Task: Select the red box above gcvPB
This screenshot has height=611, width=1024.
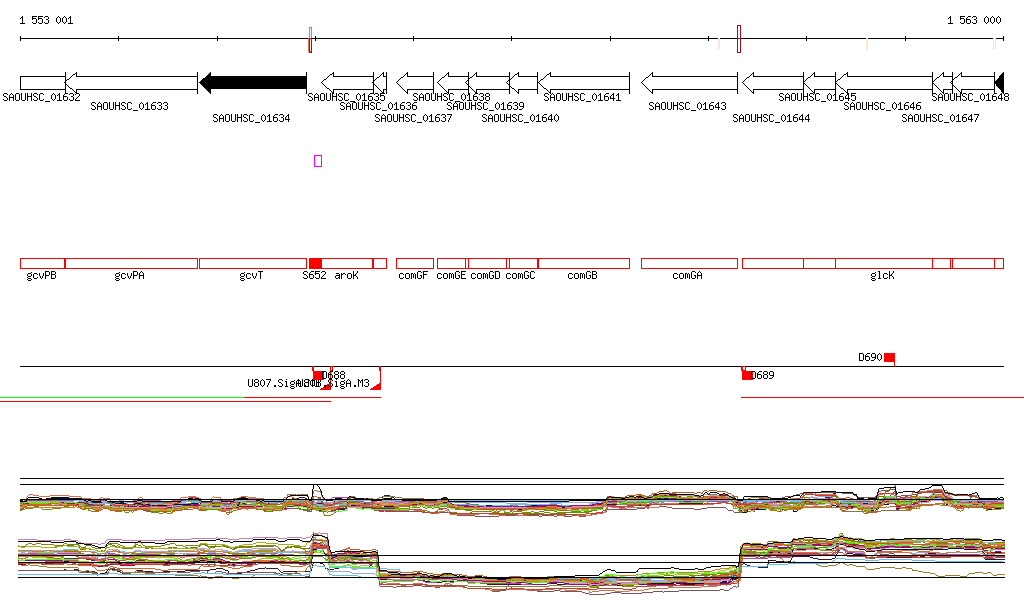Action: tap(42, 264)
